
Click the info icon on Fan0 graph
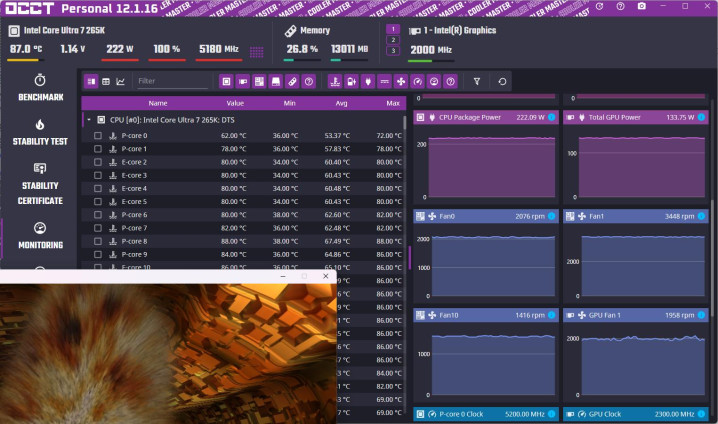[551, 216]
